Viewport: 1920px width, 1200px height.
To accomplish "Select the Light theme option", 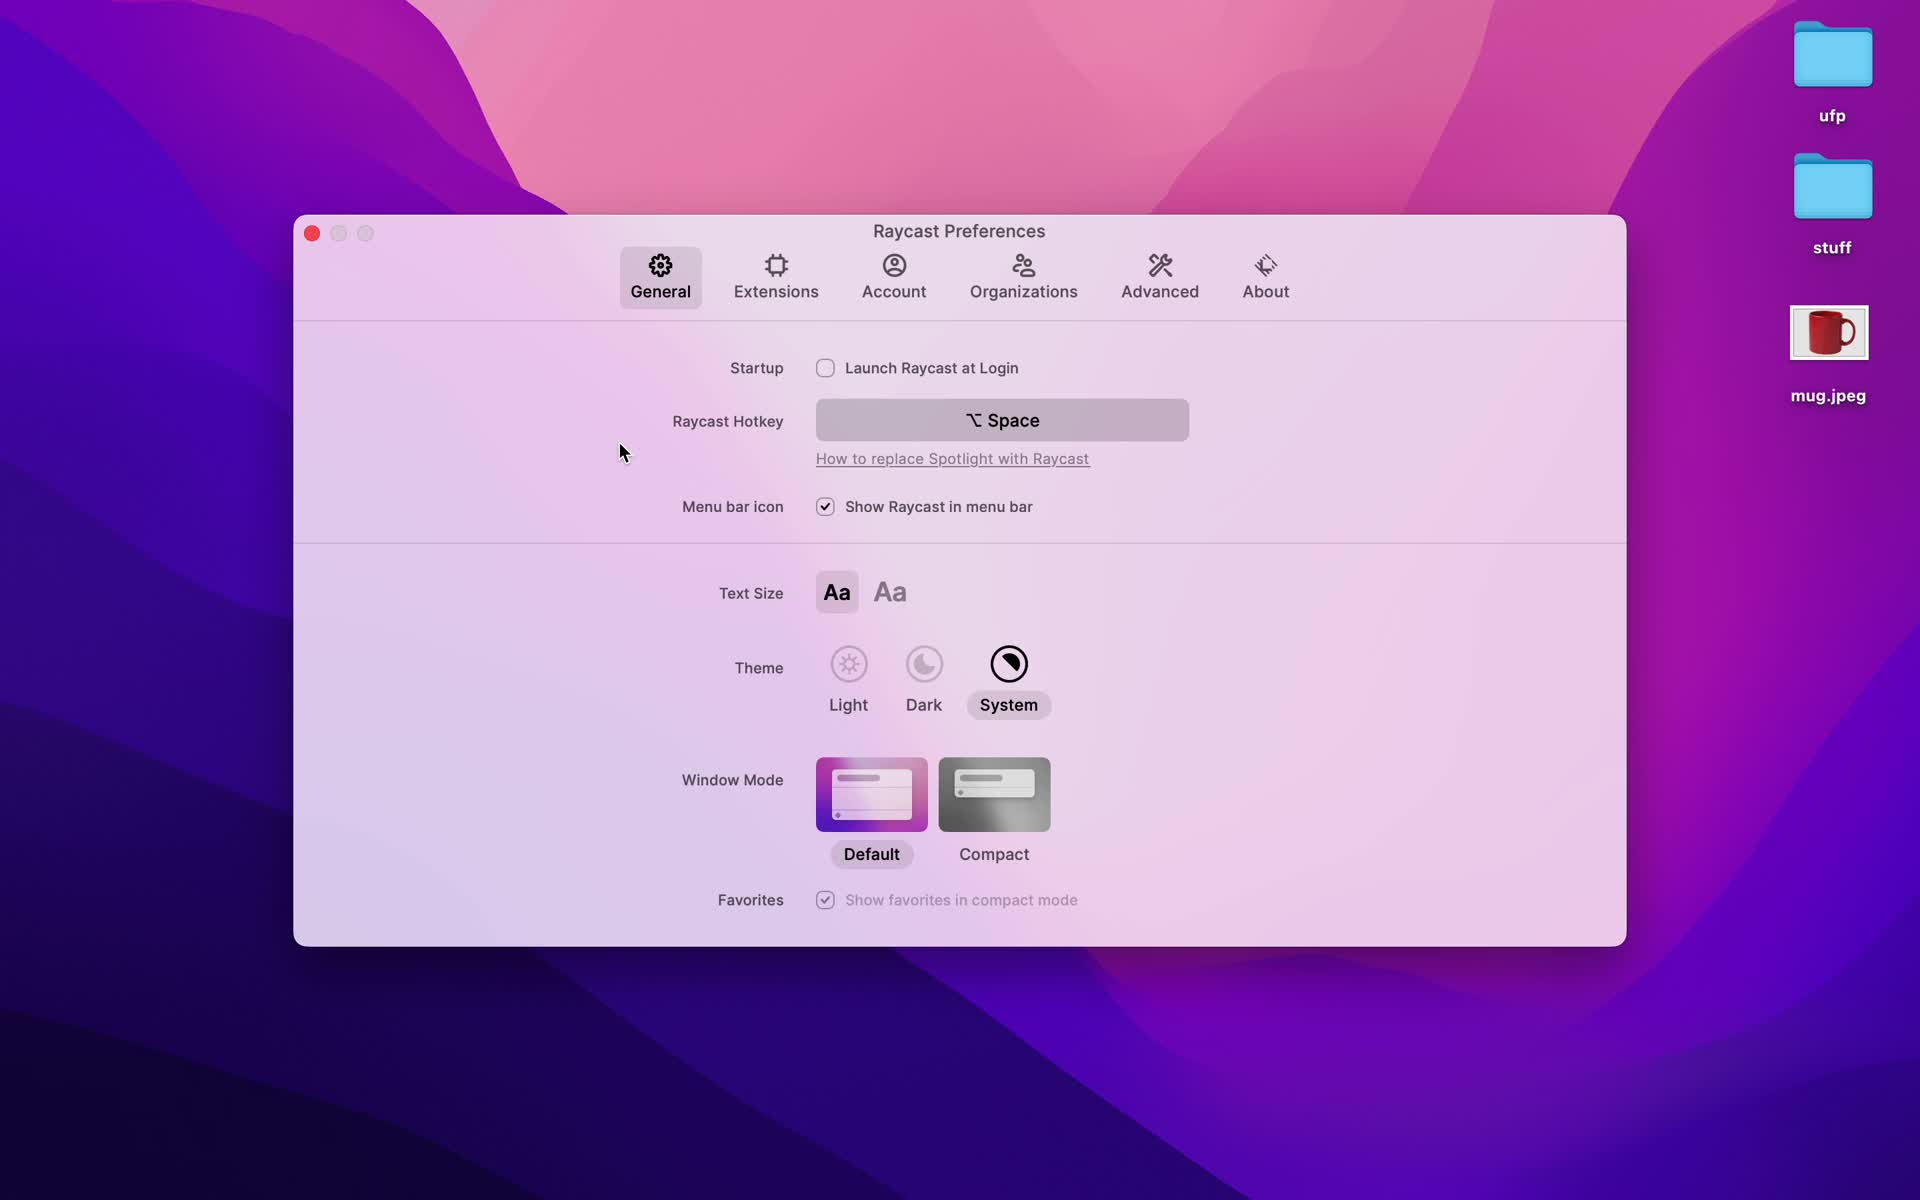I will click(x=849, y=664).
